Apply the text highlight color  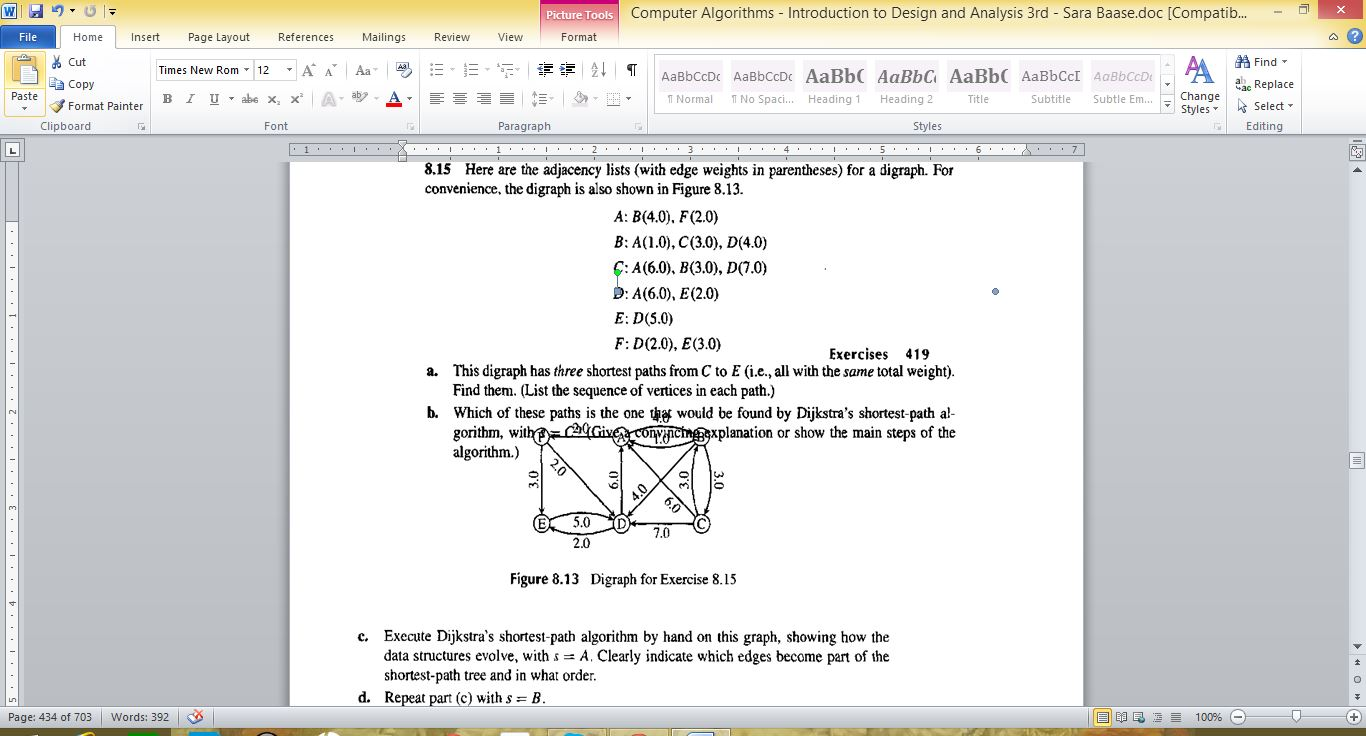click(359, 99)
